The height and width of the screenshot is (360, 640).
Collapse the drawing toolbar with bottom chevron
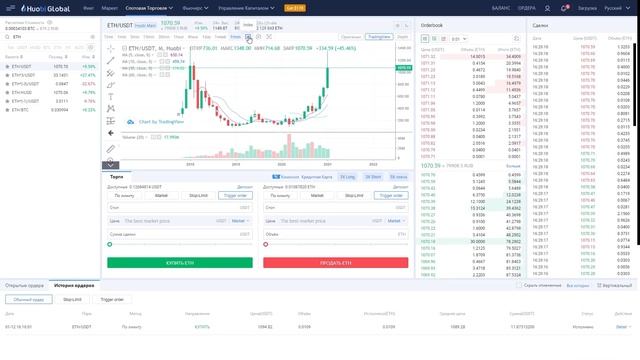111,165
